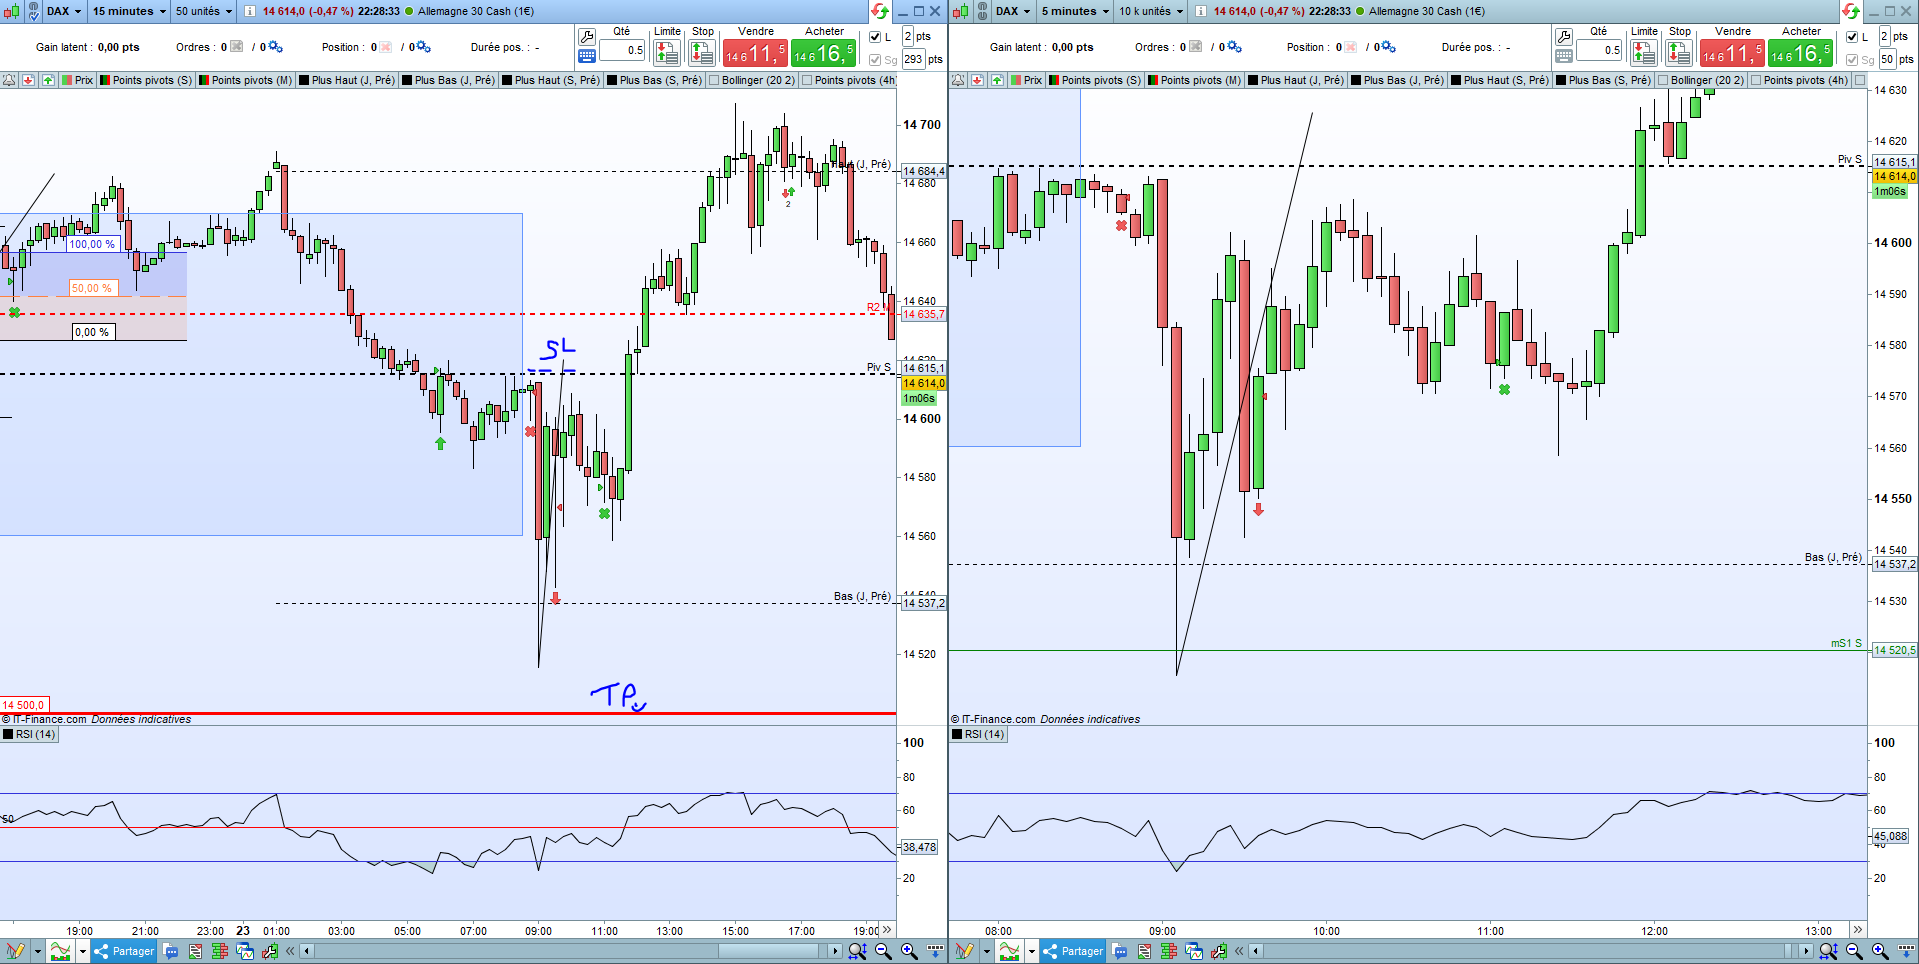Open trading settings wrench in 15 minutes chart
The height and width of the screenshot is (964, 1919).
587,37
